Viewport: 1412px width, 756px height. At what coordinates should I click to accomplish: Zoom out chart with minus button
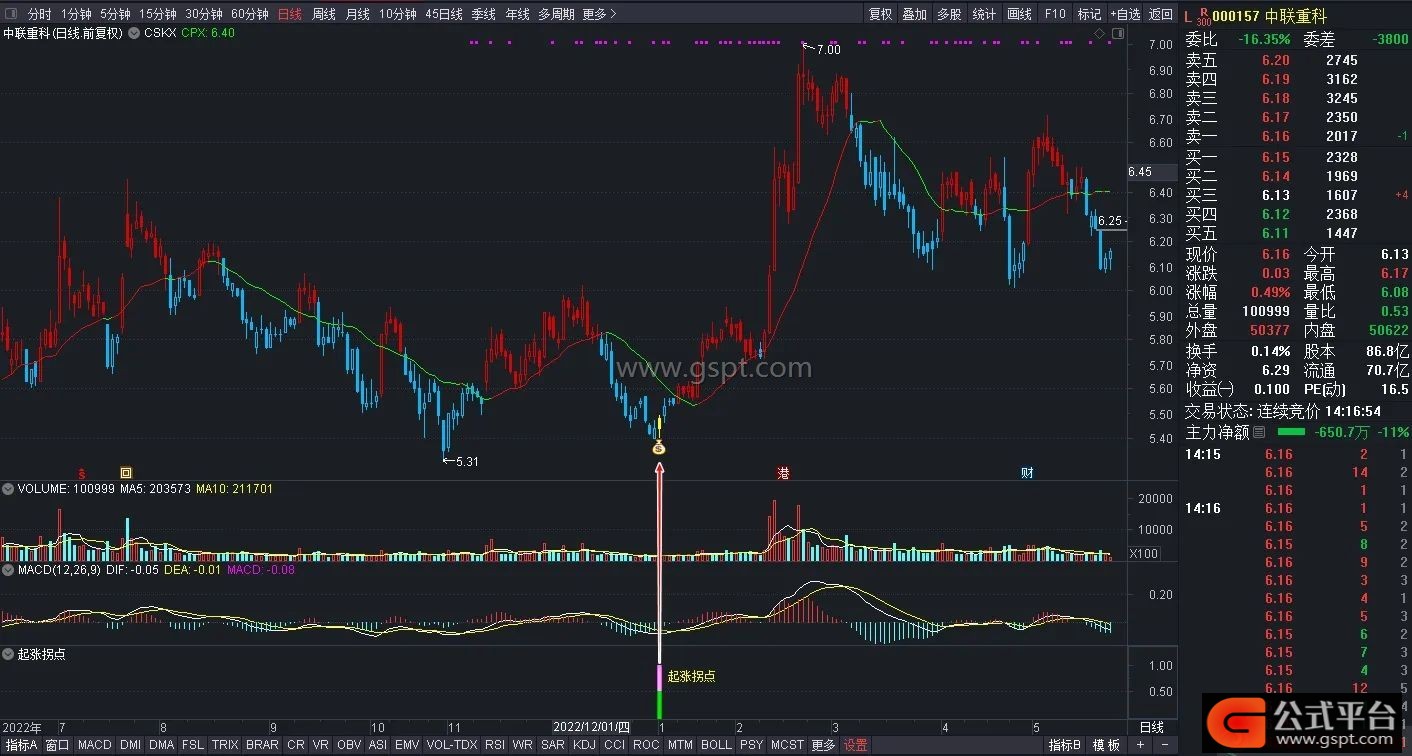click(x=1165, y=745)
